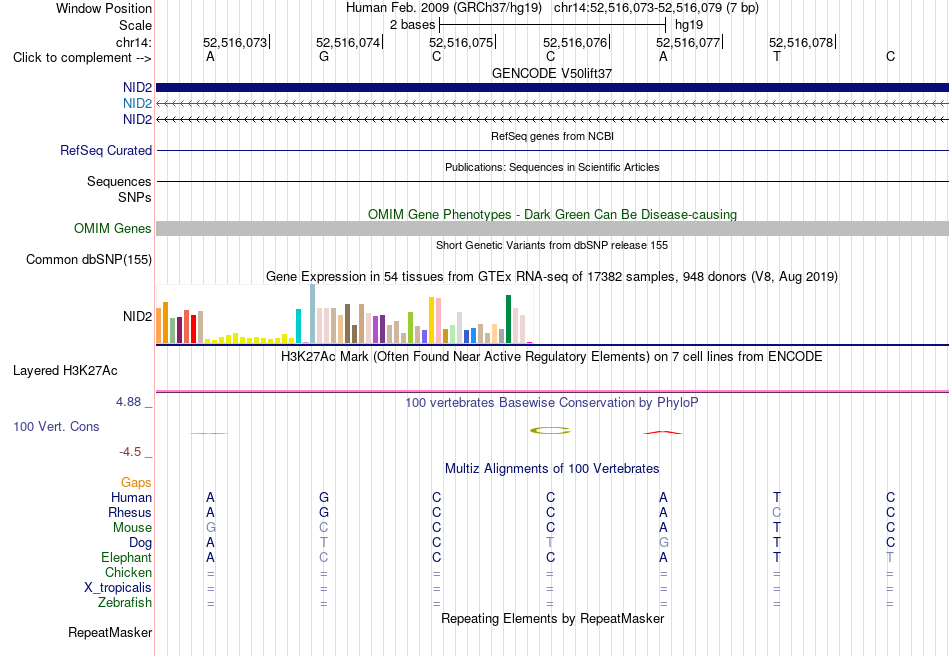Image resolution: width=950 pixels, height=656 pixels.
Task: Click the GENCODE V50lift37 track title
Action: pos(552,73)
